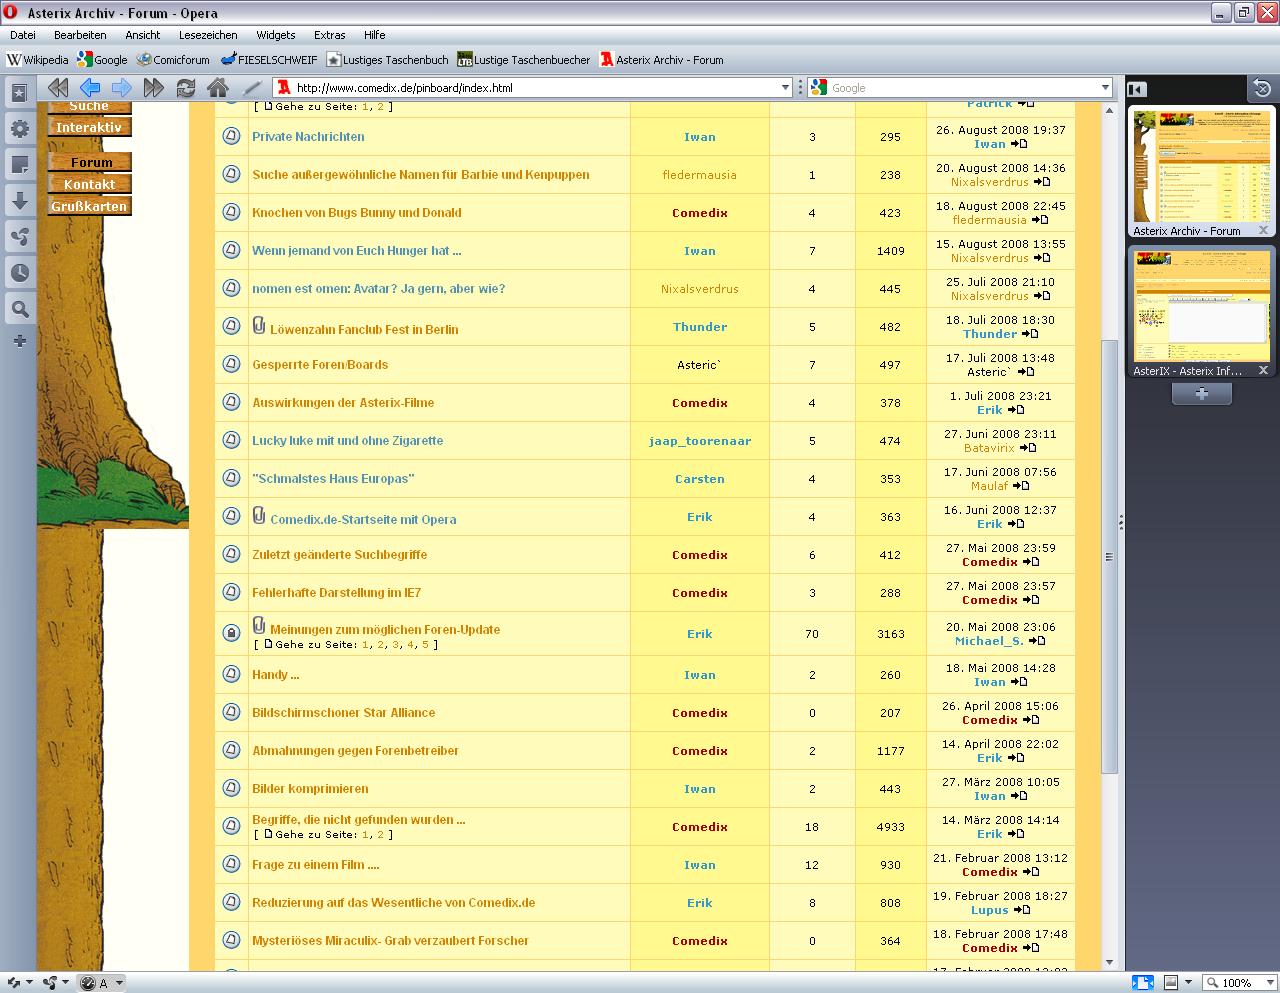Toggle show images button in status bar

click(1170, 982)
